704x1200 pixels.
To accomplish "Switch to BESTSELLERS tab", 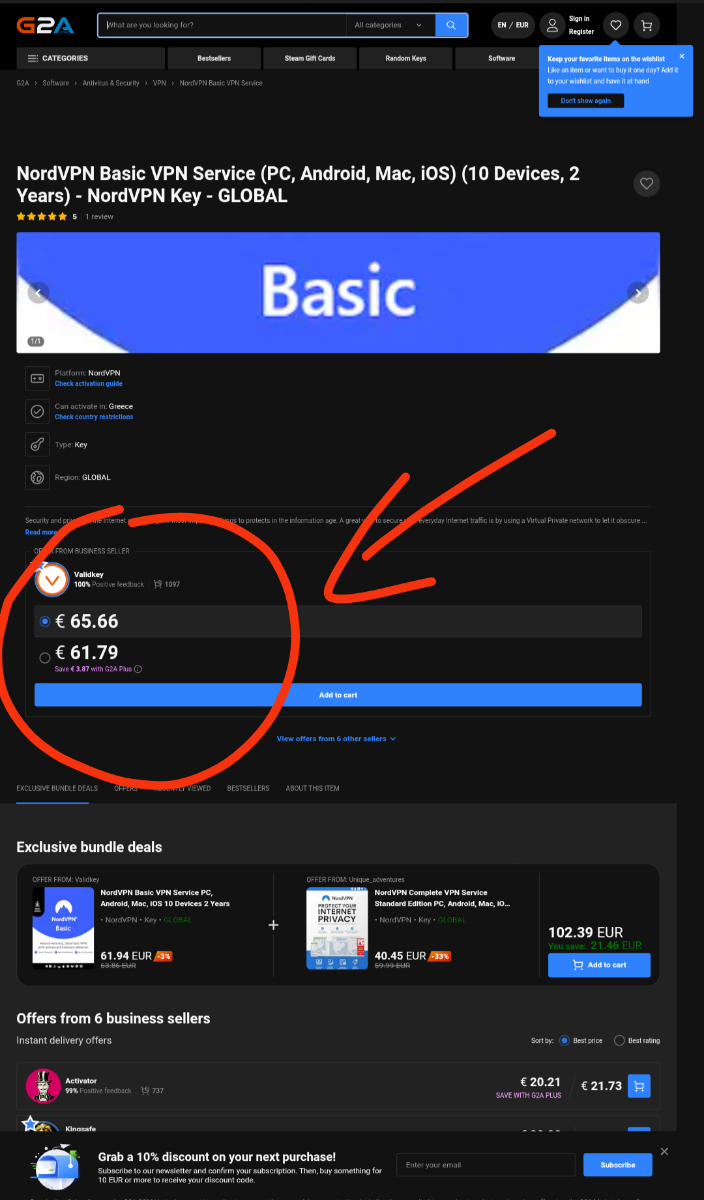I will tap(248, 788).
